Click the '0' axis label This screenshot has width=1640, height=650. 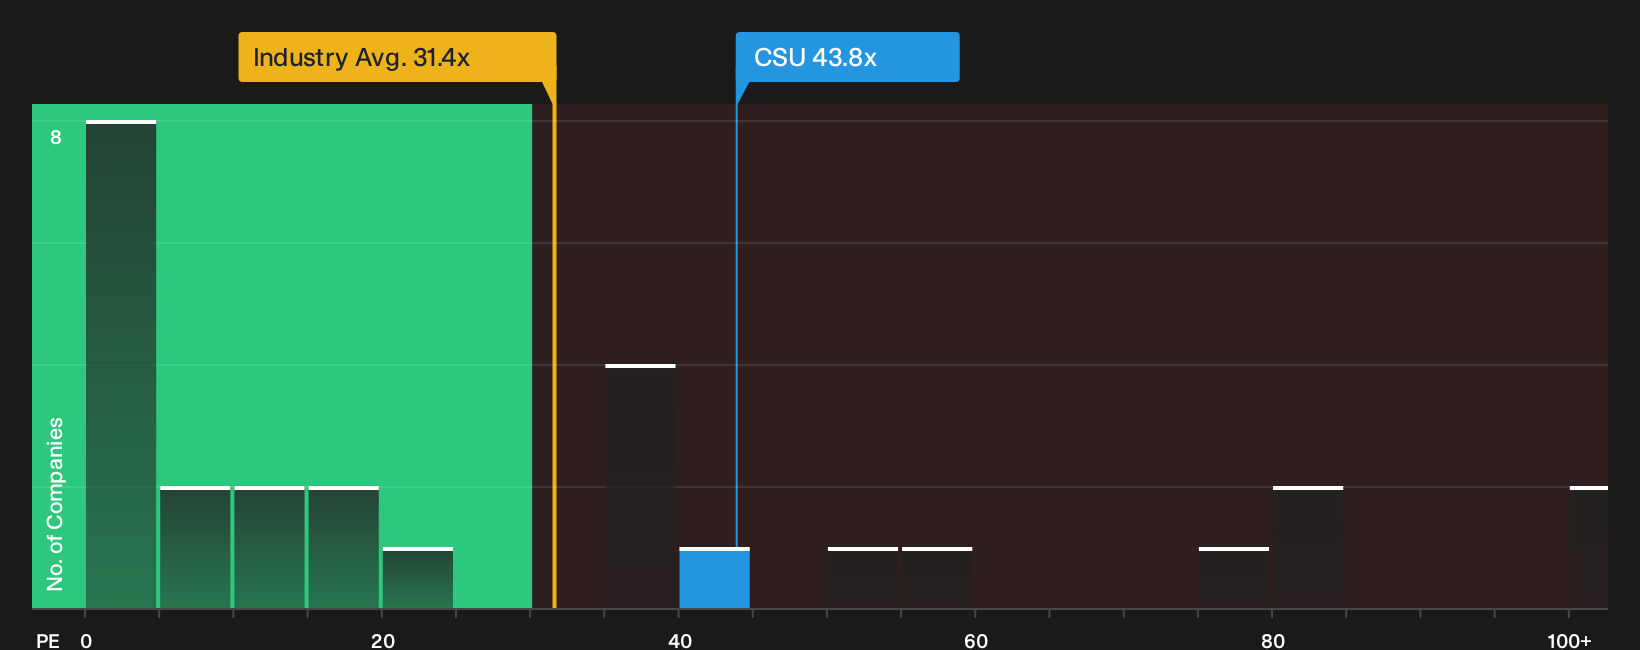[x=86, y=640]
